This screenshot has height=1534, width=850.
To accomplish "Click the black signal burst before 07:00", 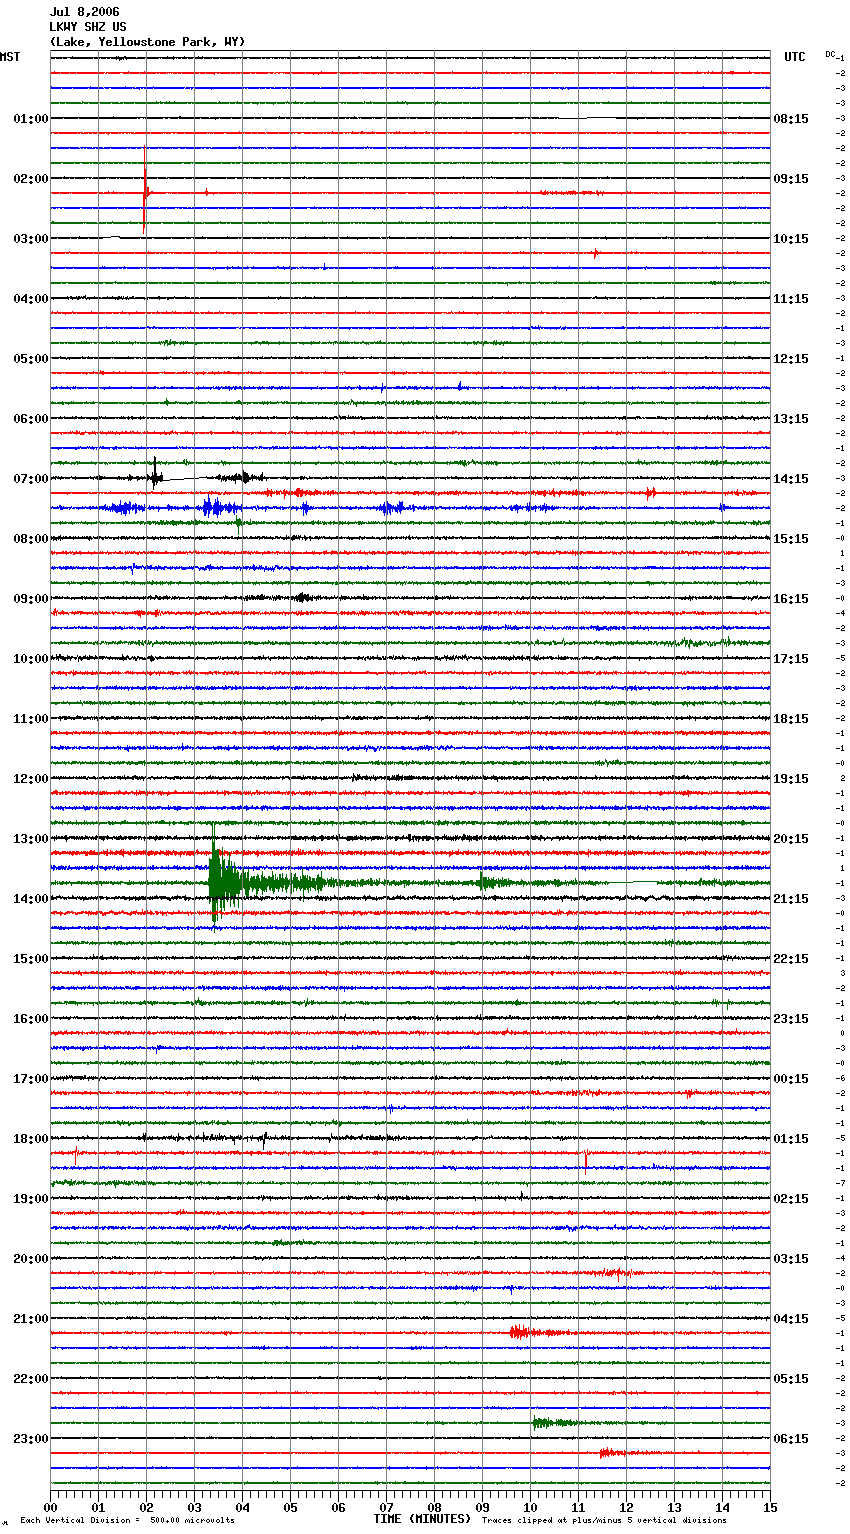I will tap(157, 476).
